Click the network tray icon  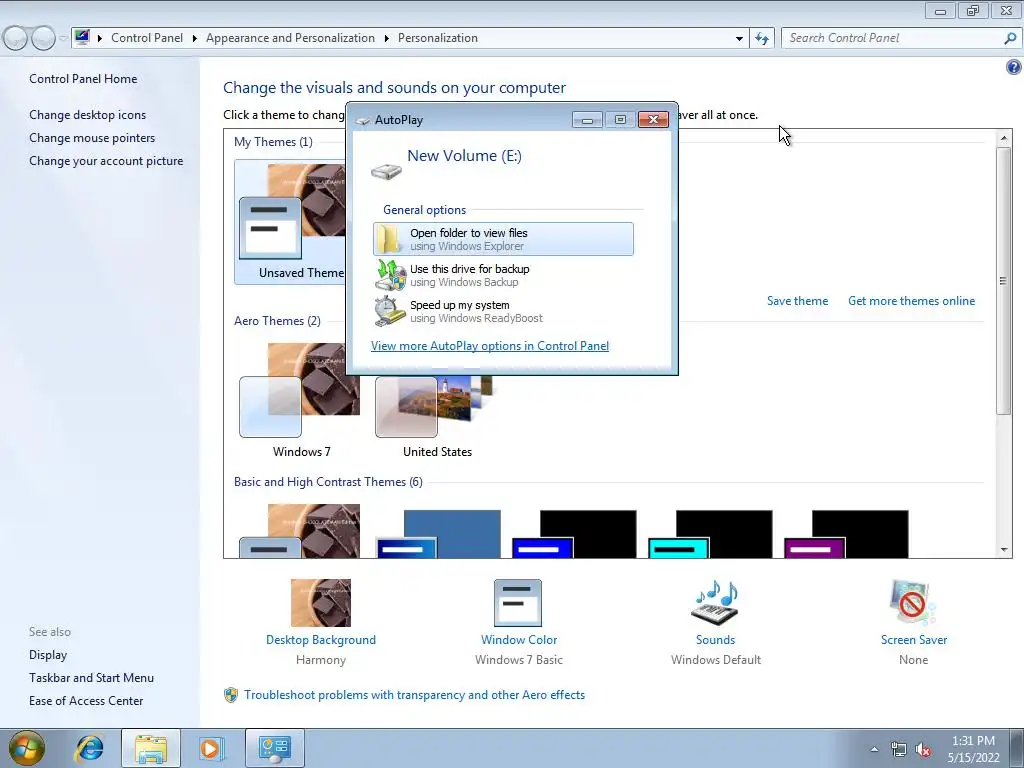[x=899, y=750]
